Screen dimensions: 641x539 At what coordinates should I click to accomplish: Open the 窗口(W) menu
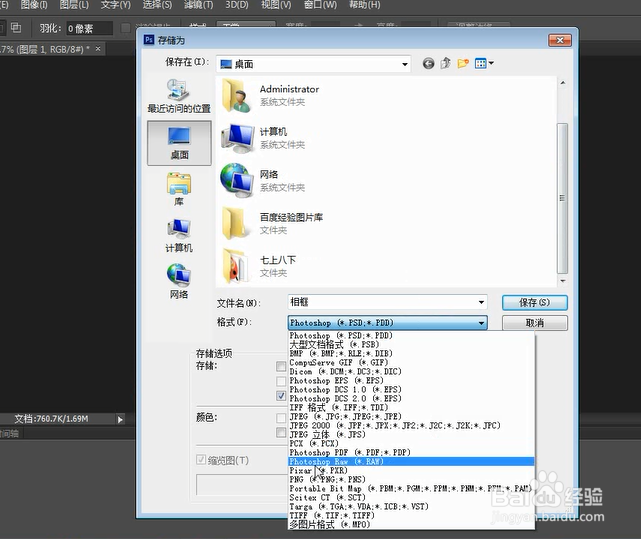[320, 4]
